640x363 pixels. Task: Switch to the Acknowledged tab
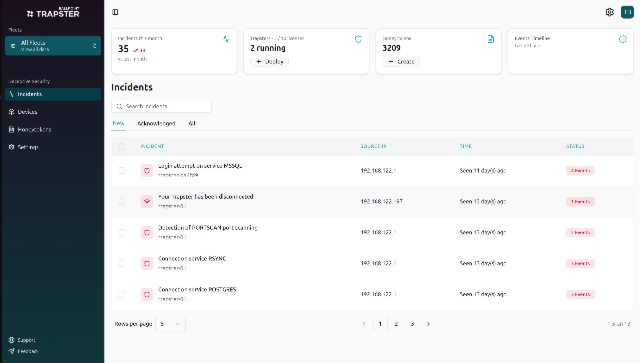click(156, 123)
